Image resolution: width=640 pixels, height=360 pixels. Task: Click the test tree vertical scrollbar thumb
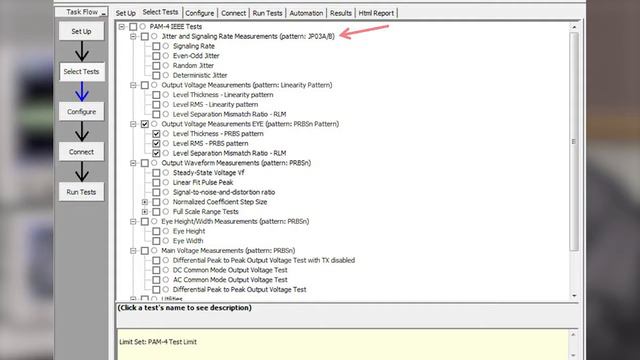(574, 142)
